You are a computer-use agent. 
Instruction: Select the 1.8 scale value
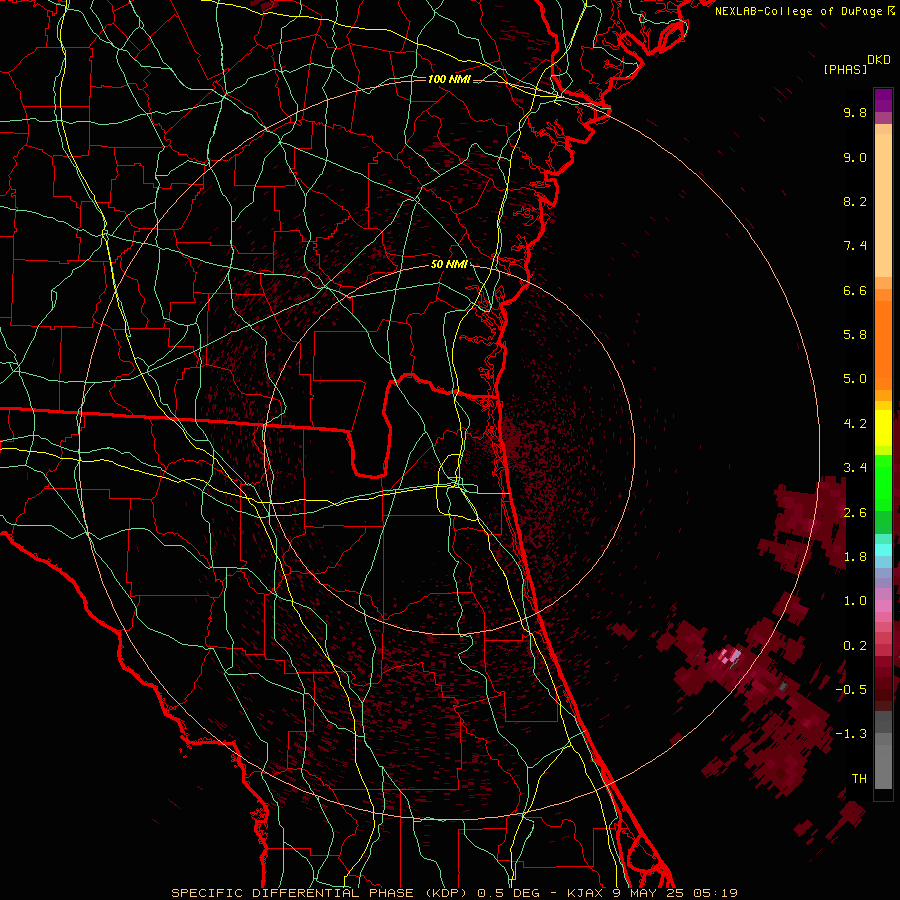click(855, 557)
